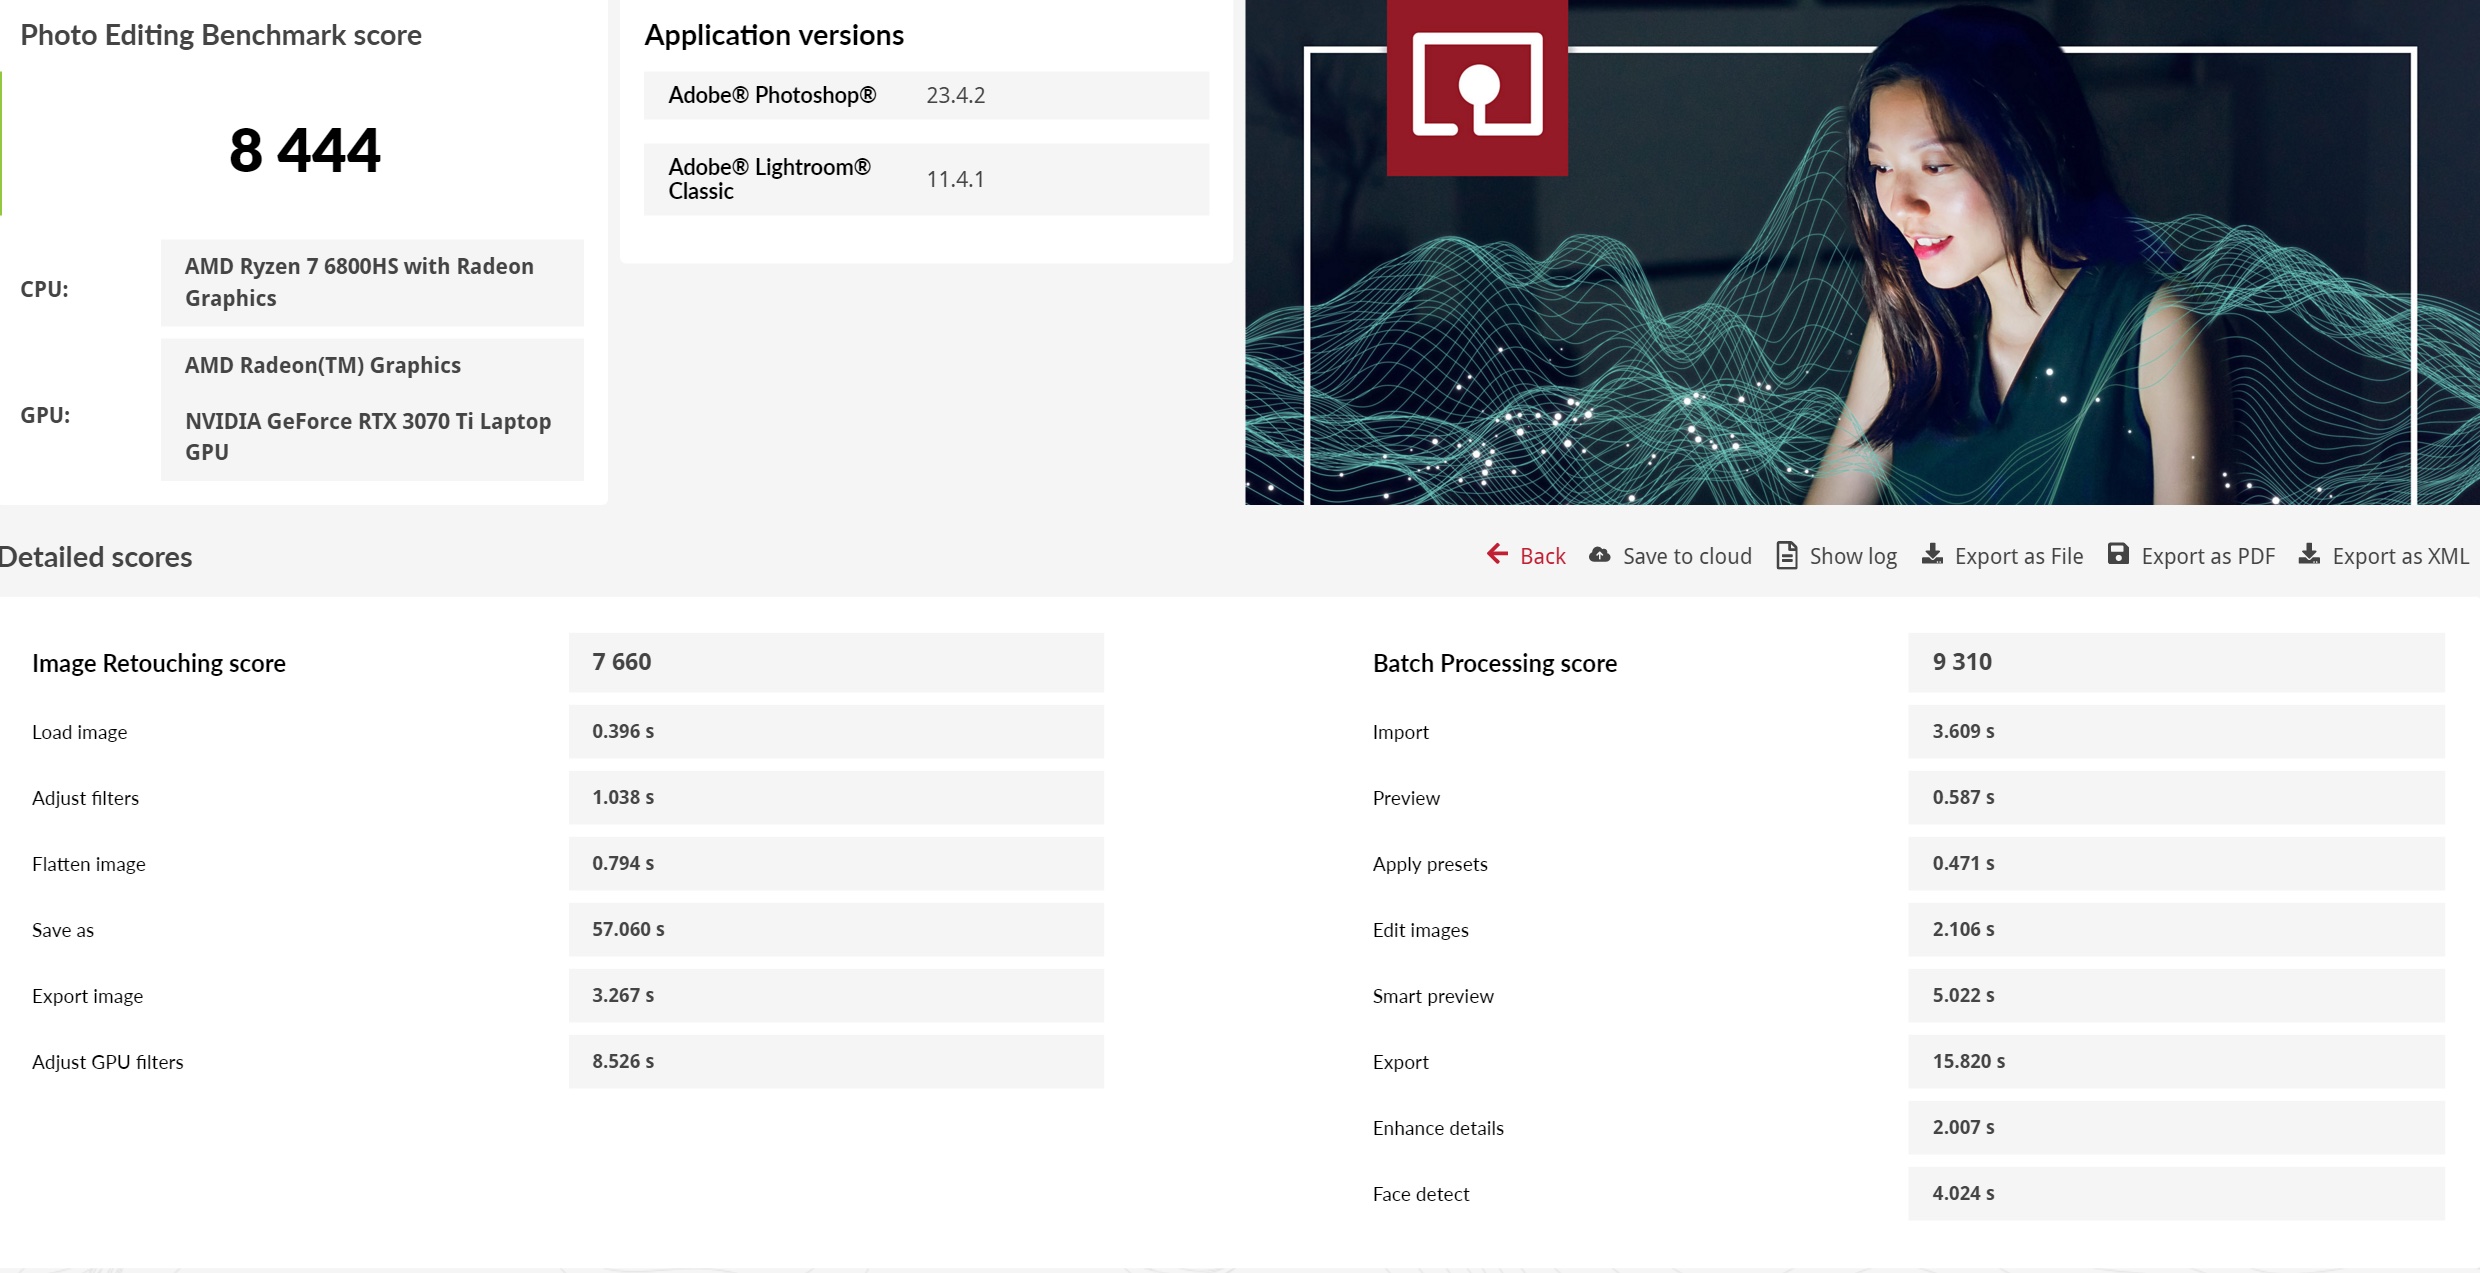Click the benchmark banner image
The height and width of the screenshot is (1273, 2480).
point(1862,252)
